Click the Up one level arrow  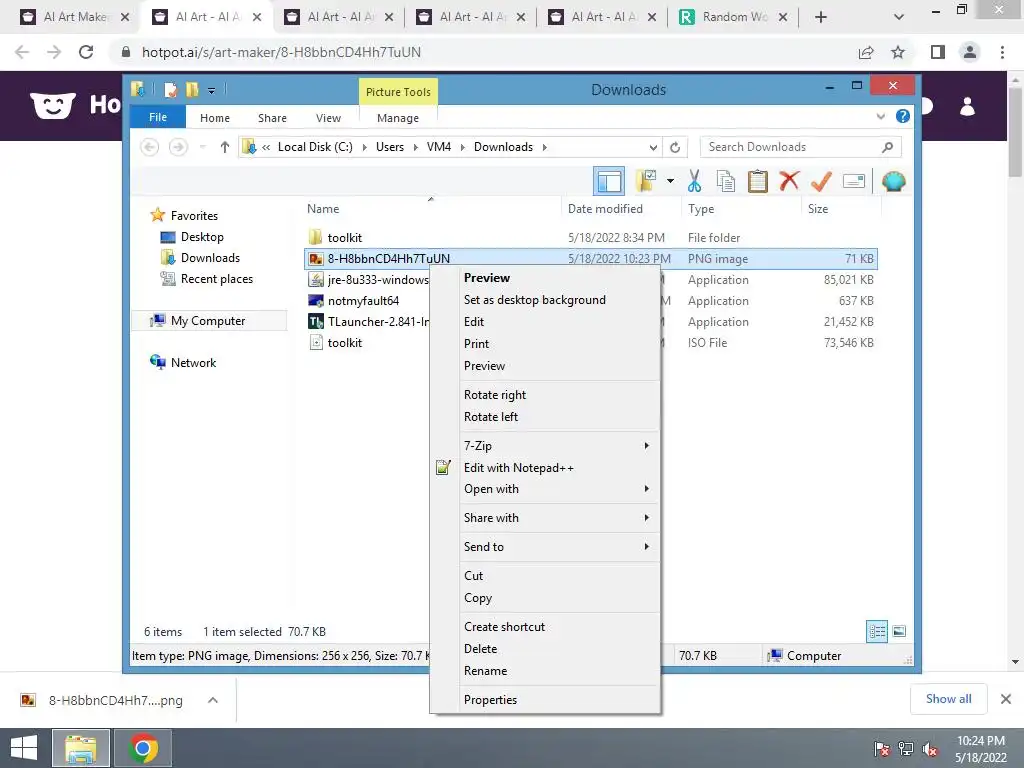[225, 147]
